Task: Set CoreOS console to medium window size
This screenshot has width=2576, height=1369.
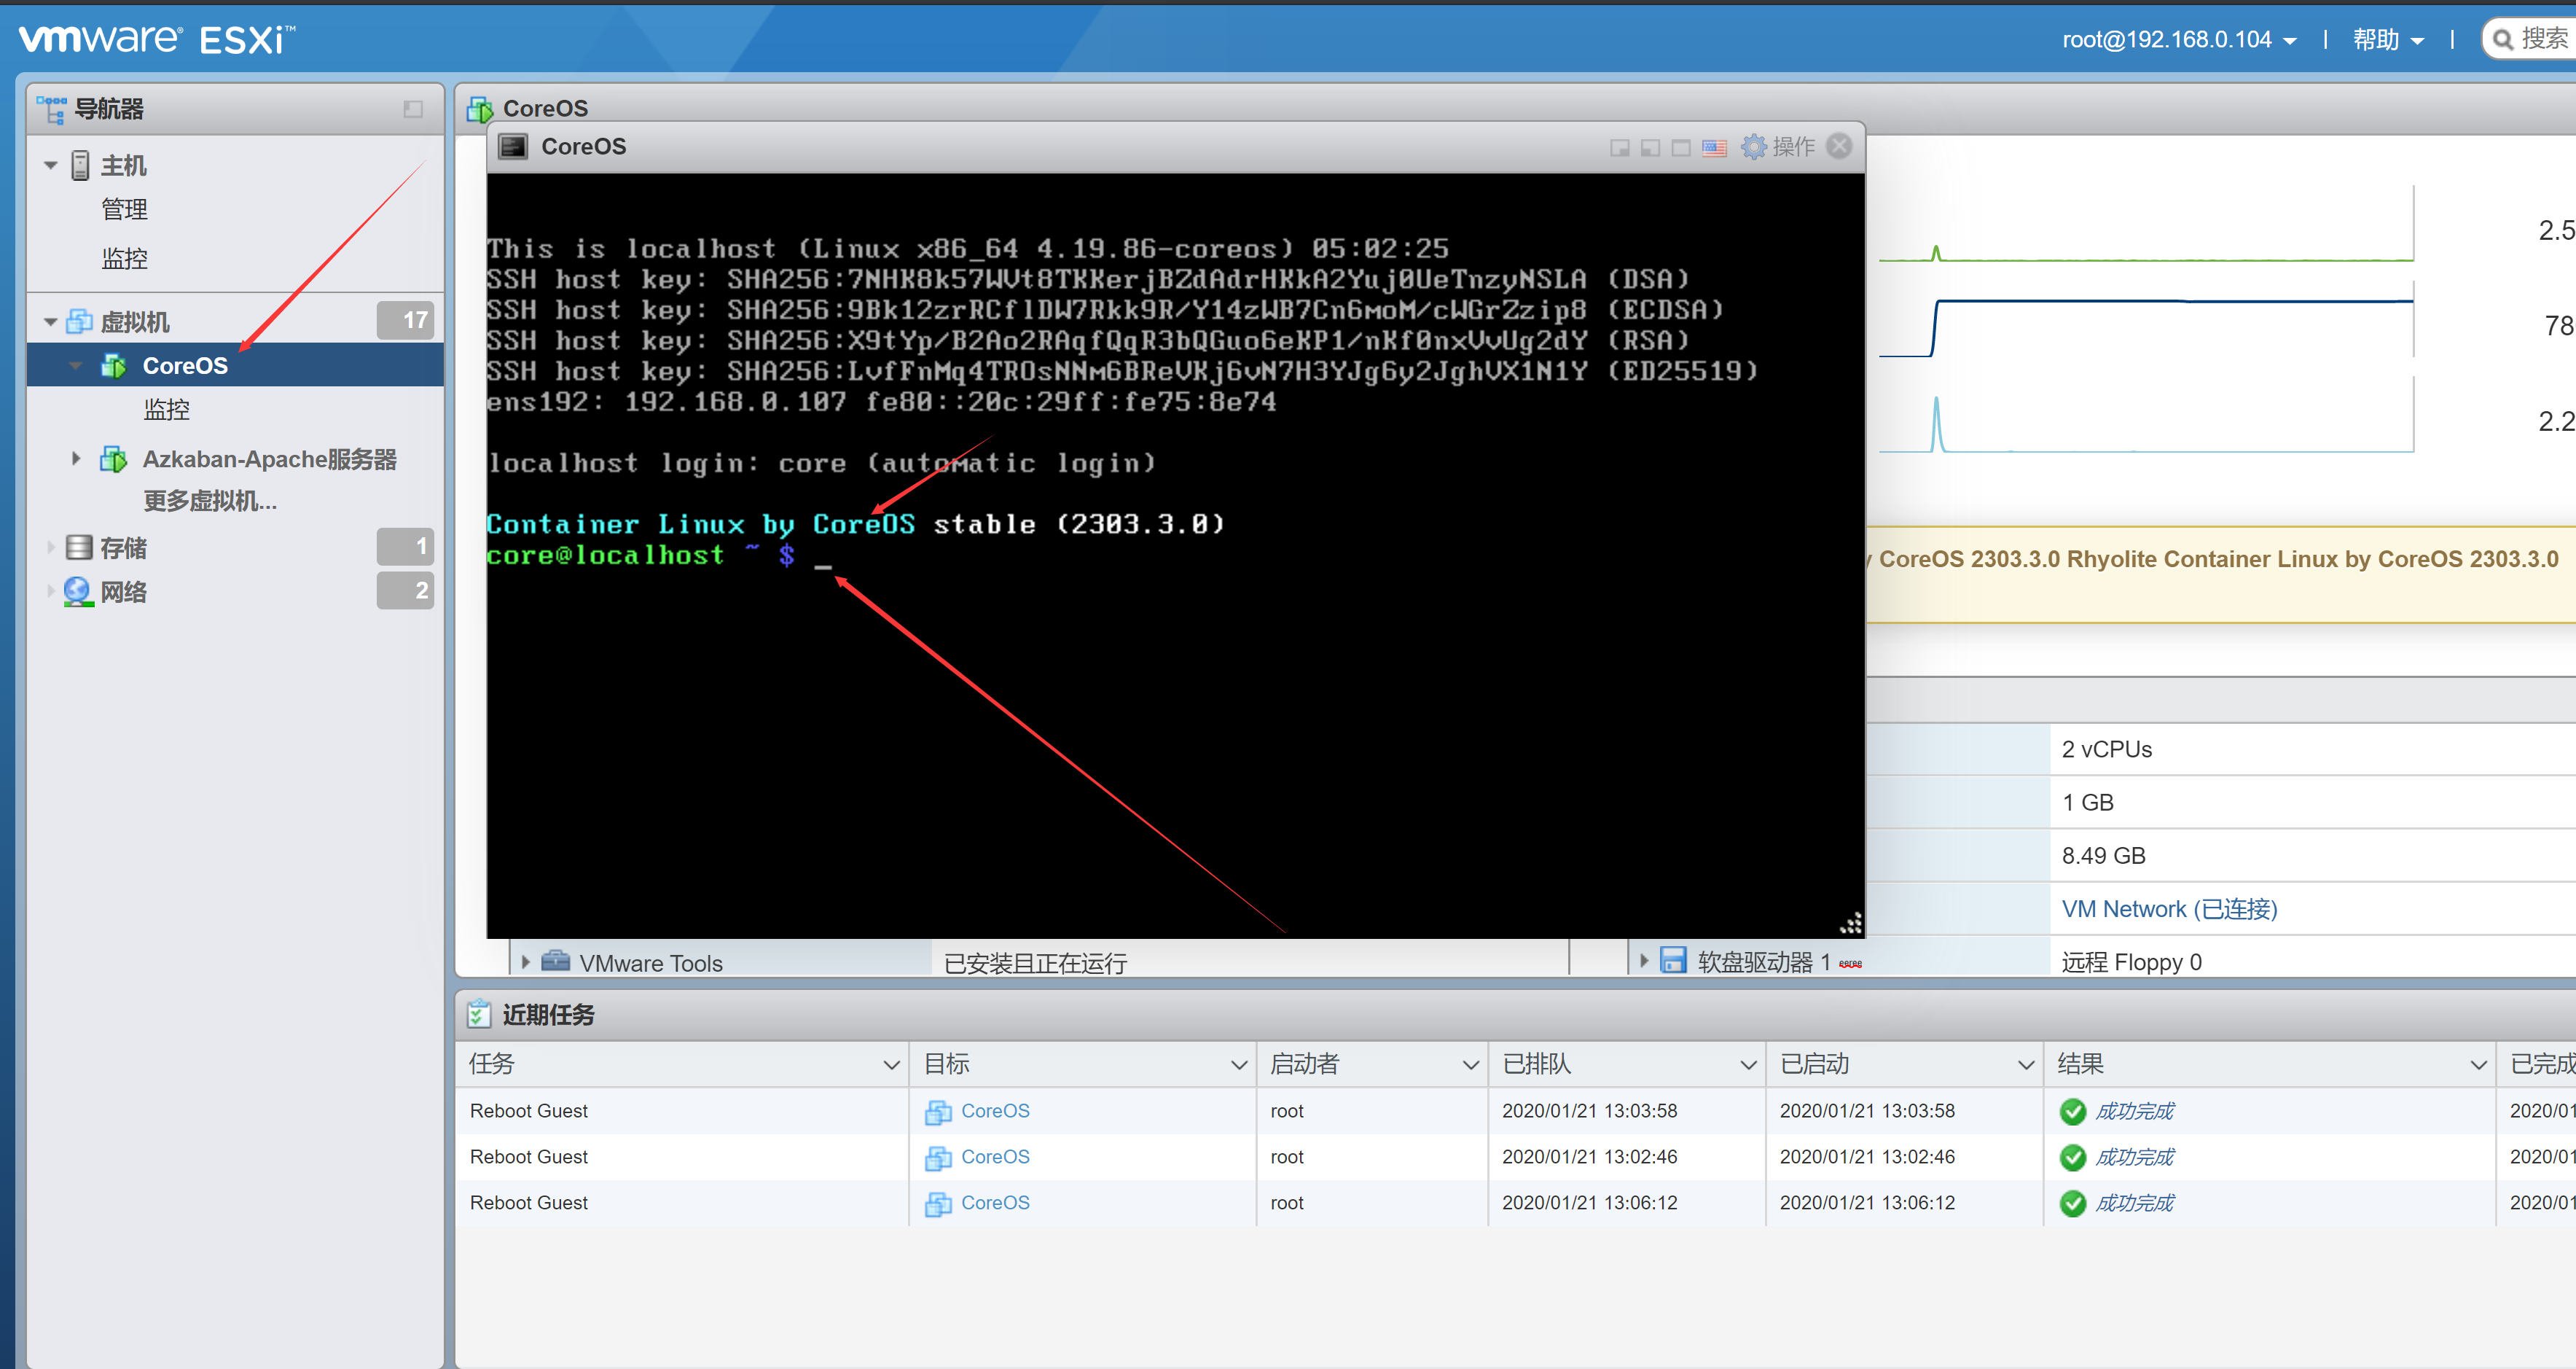Action: point(1650,148)
